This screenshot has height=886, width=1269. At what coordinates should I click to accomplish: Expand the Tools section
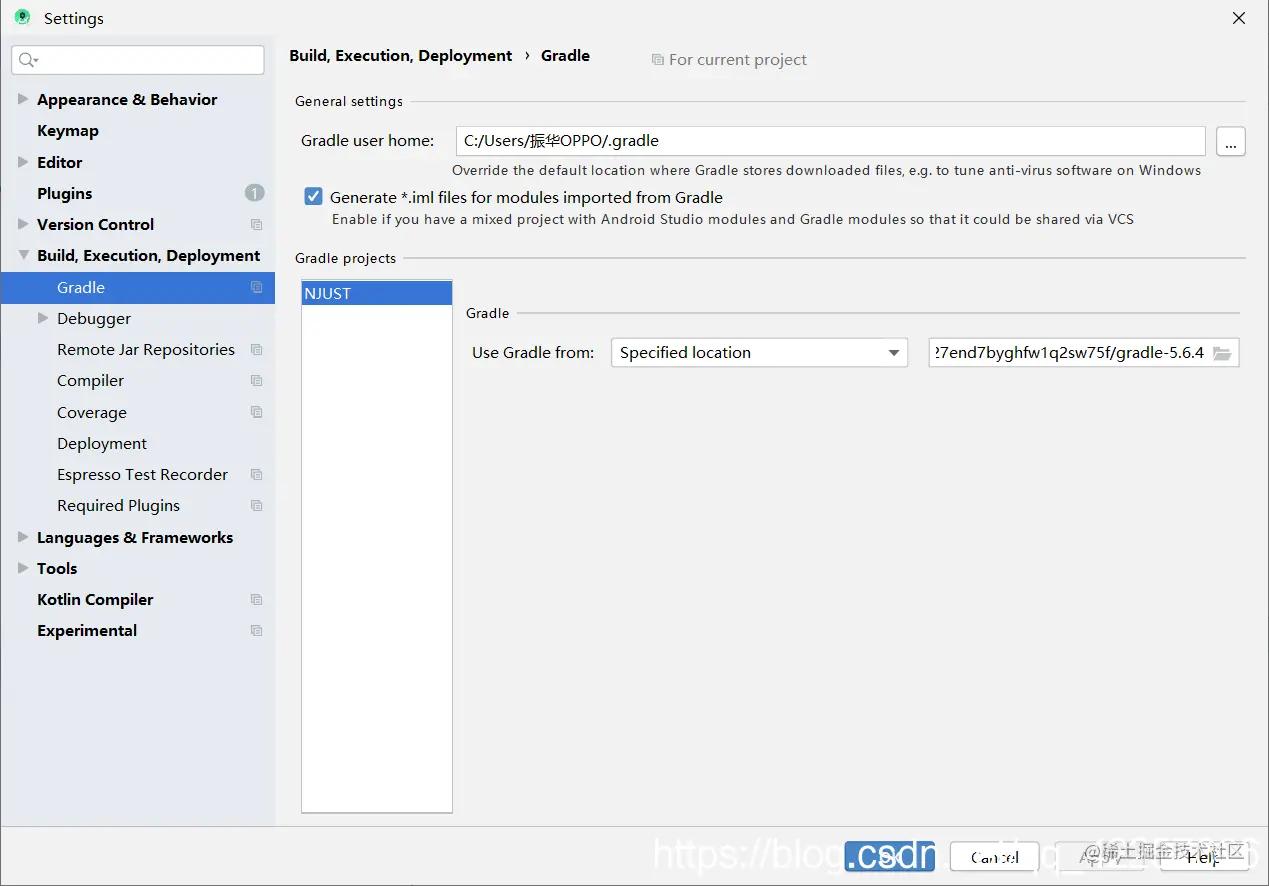click(23, 568)
